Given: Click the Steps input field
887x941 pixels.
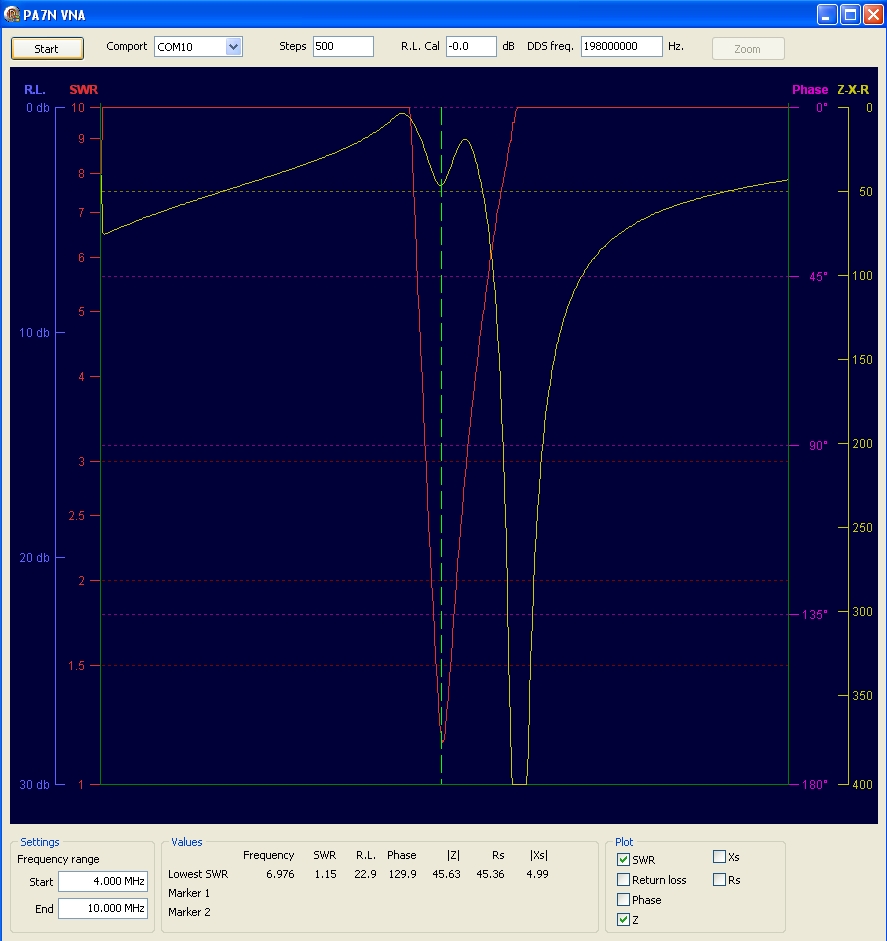Looking at the screenshot, I should pyautogui.click(x=342, y=47).
